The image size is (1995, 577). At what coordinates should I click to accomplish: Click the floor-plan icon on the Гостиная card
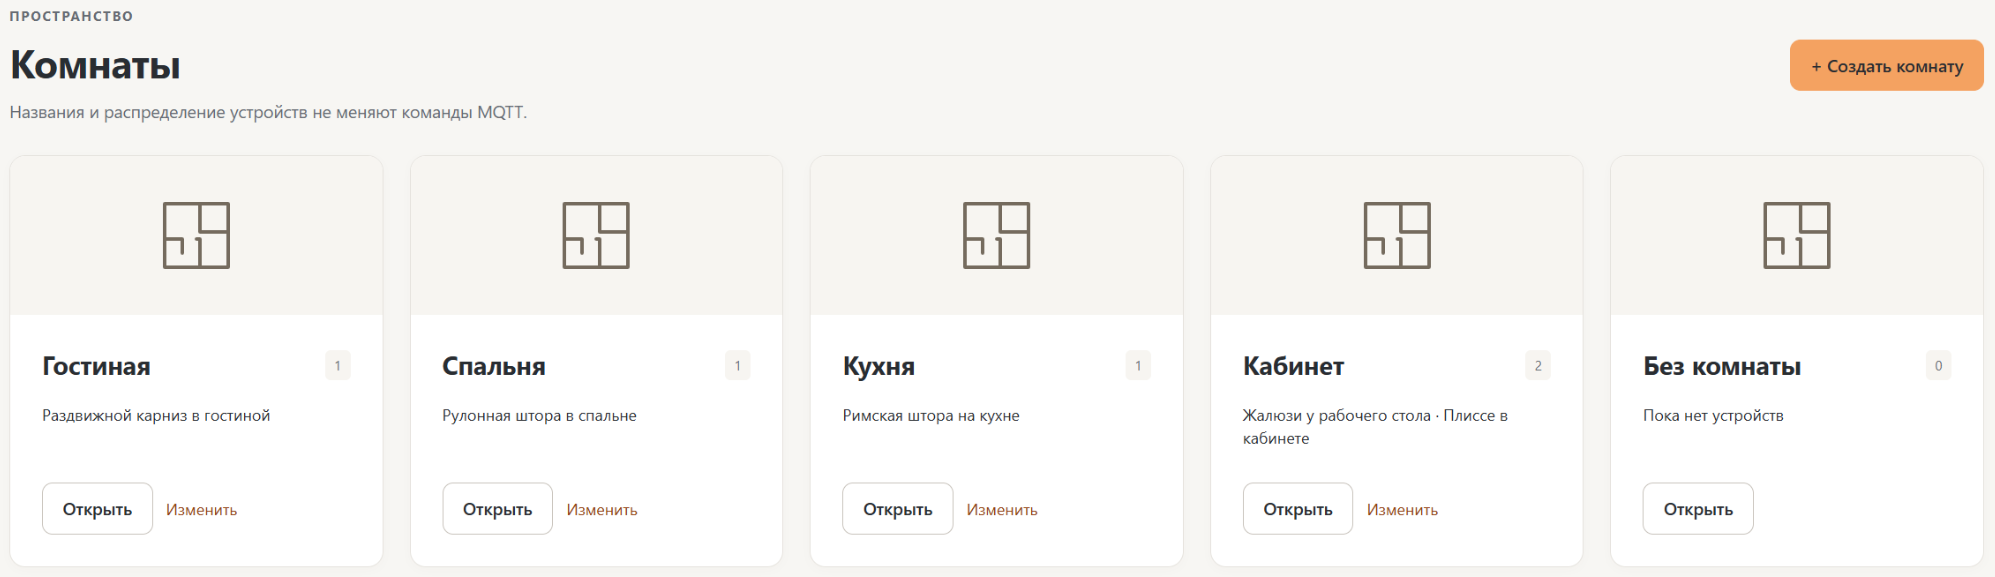coord(196,235)
